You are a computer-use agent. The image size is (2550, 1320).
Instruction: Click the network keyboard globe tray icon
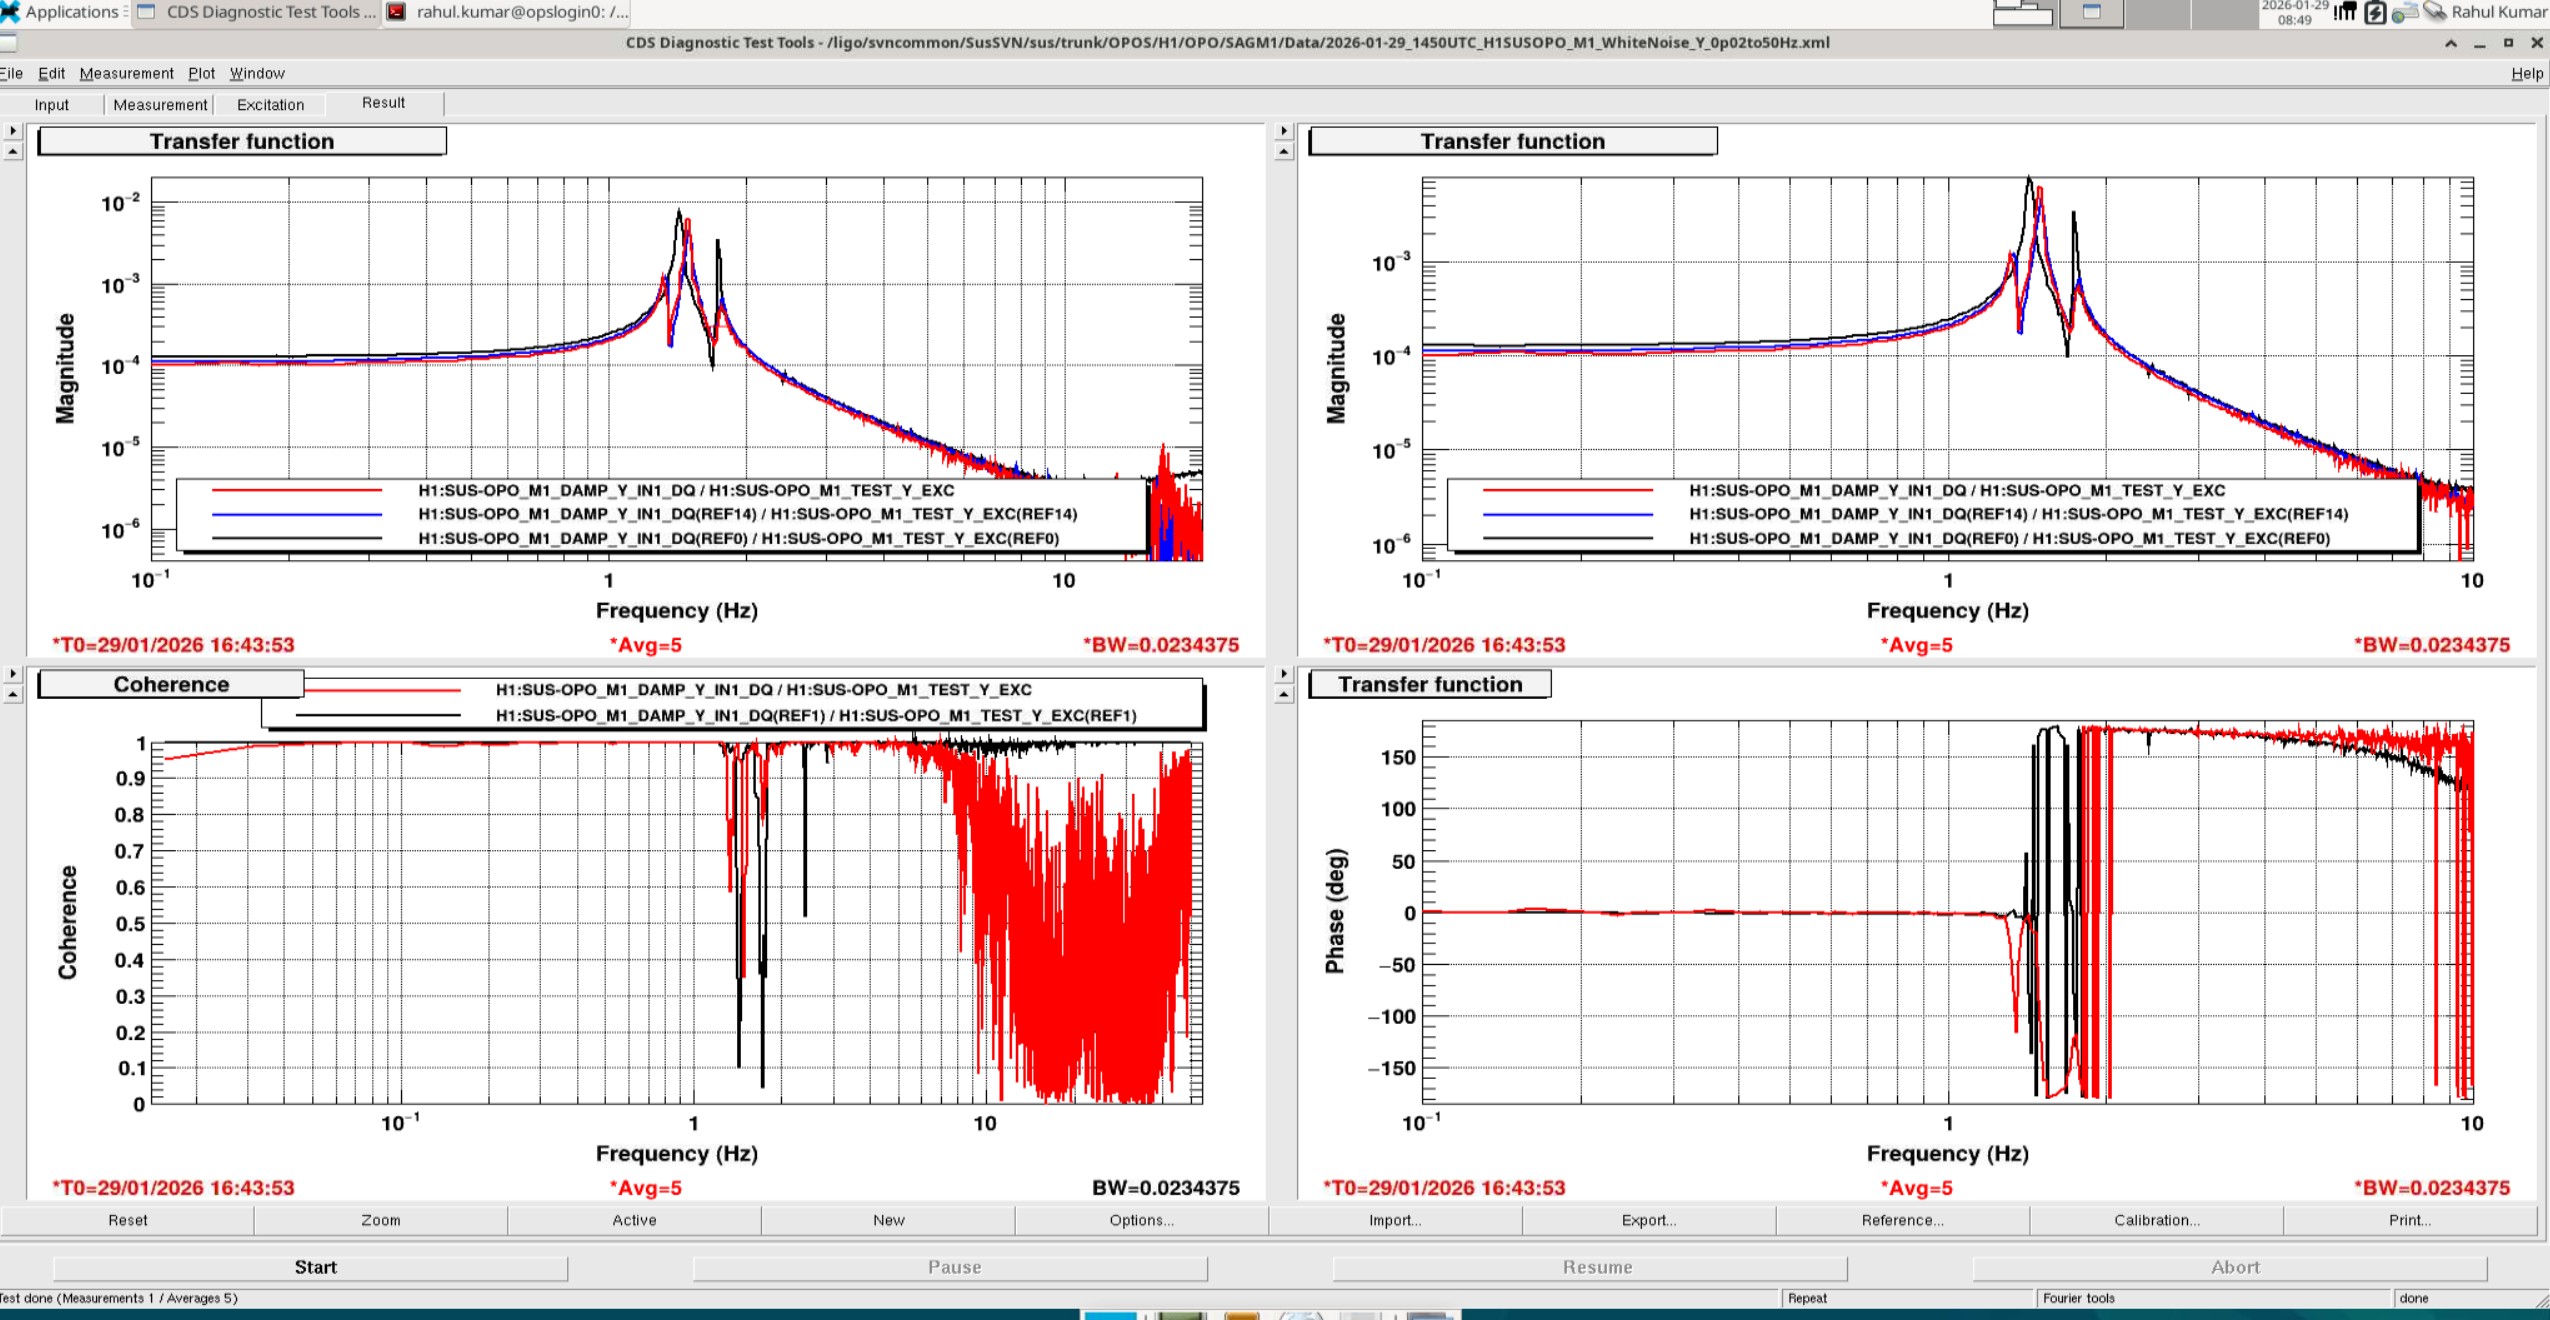pyautogui.click(x=2403, y=13)
